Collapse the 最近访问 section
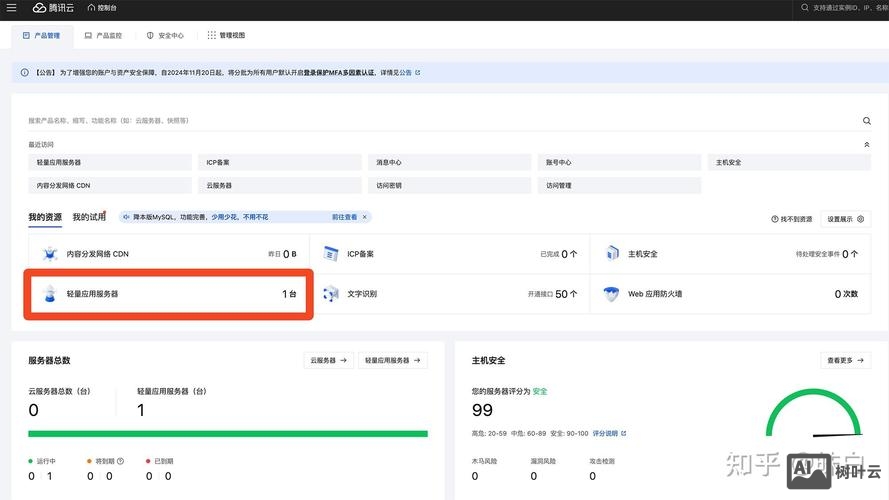 tap(866, 145)
